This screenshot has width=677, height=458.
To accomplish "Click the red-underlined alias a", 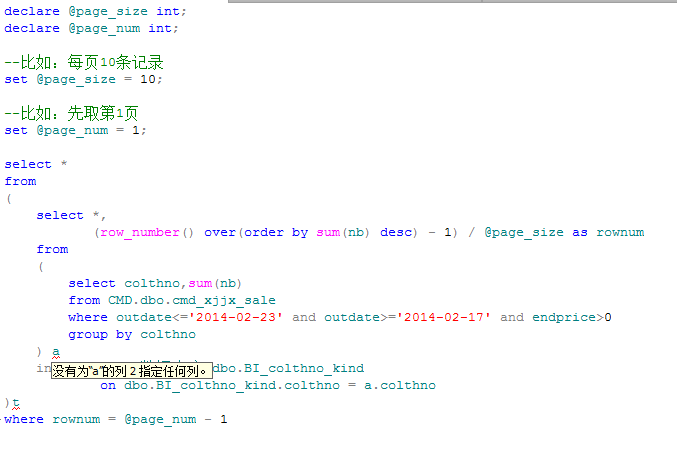I will click(x=56, y=352).
